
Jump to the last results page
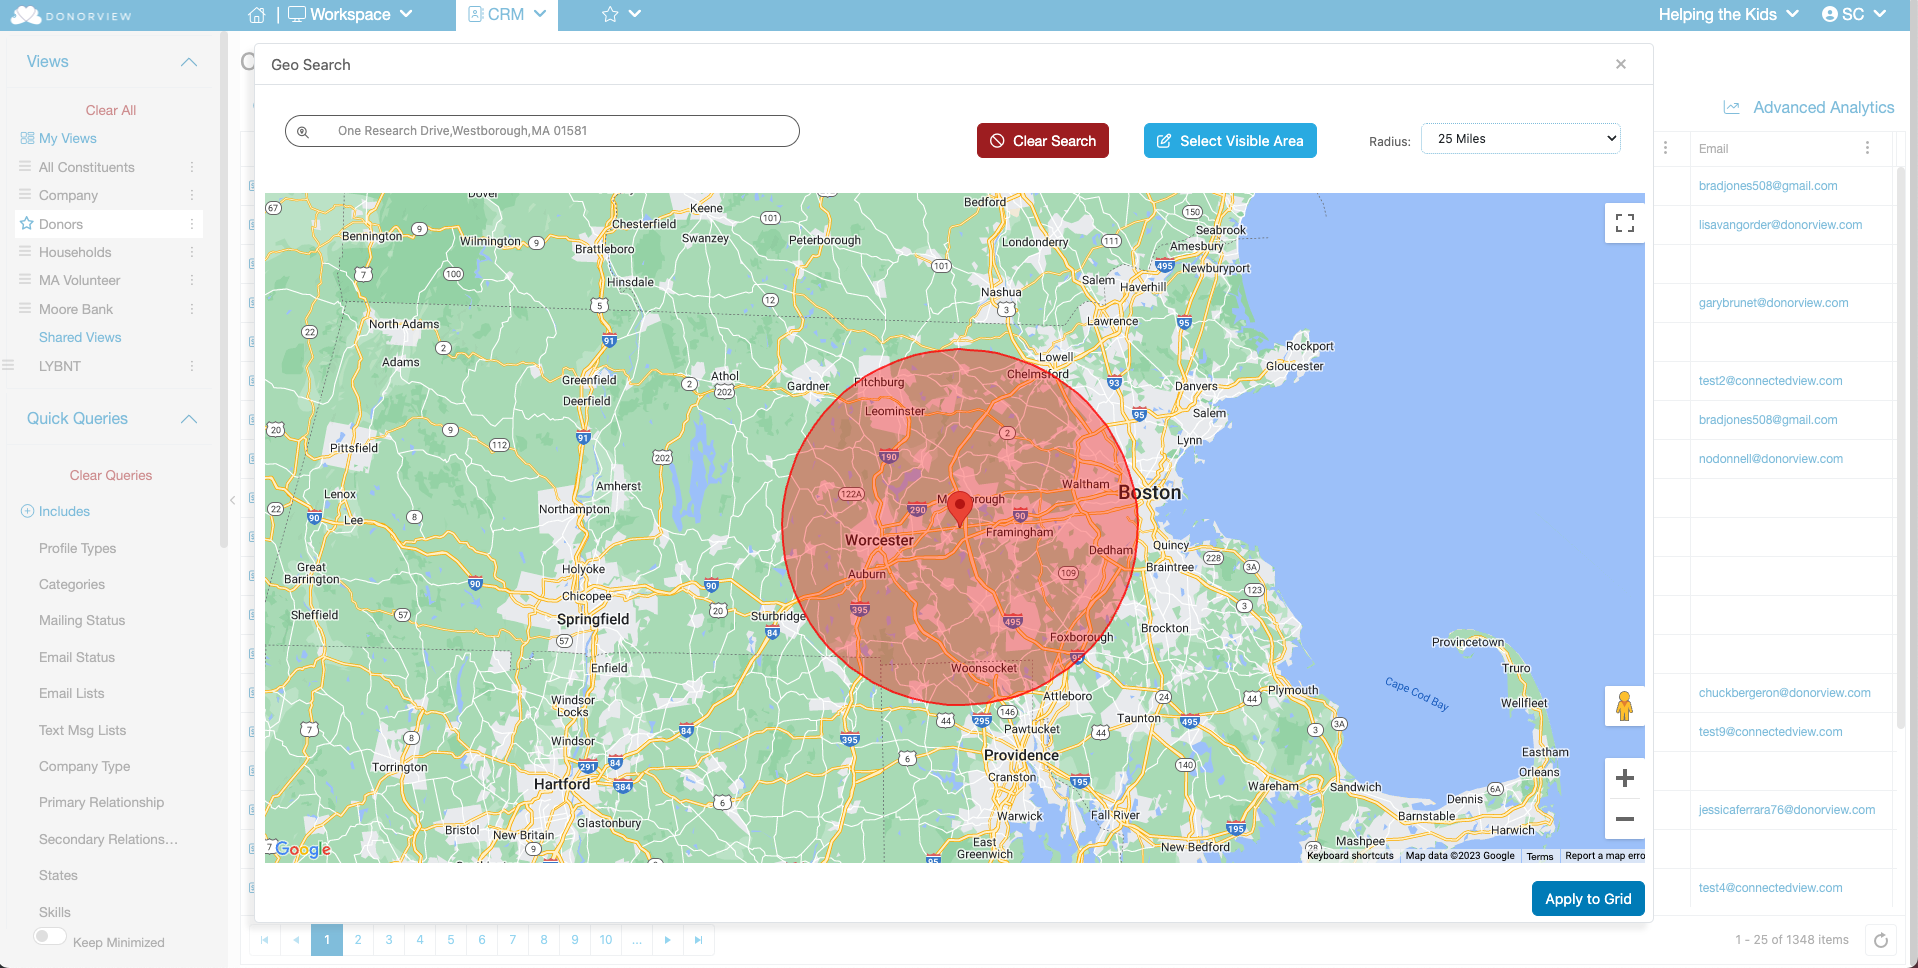pos(699,940)
